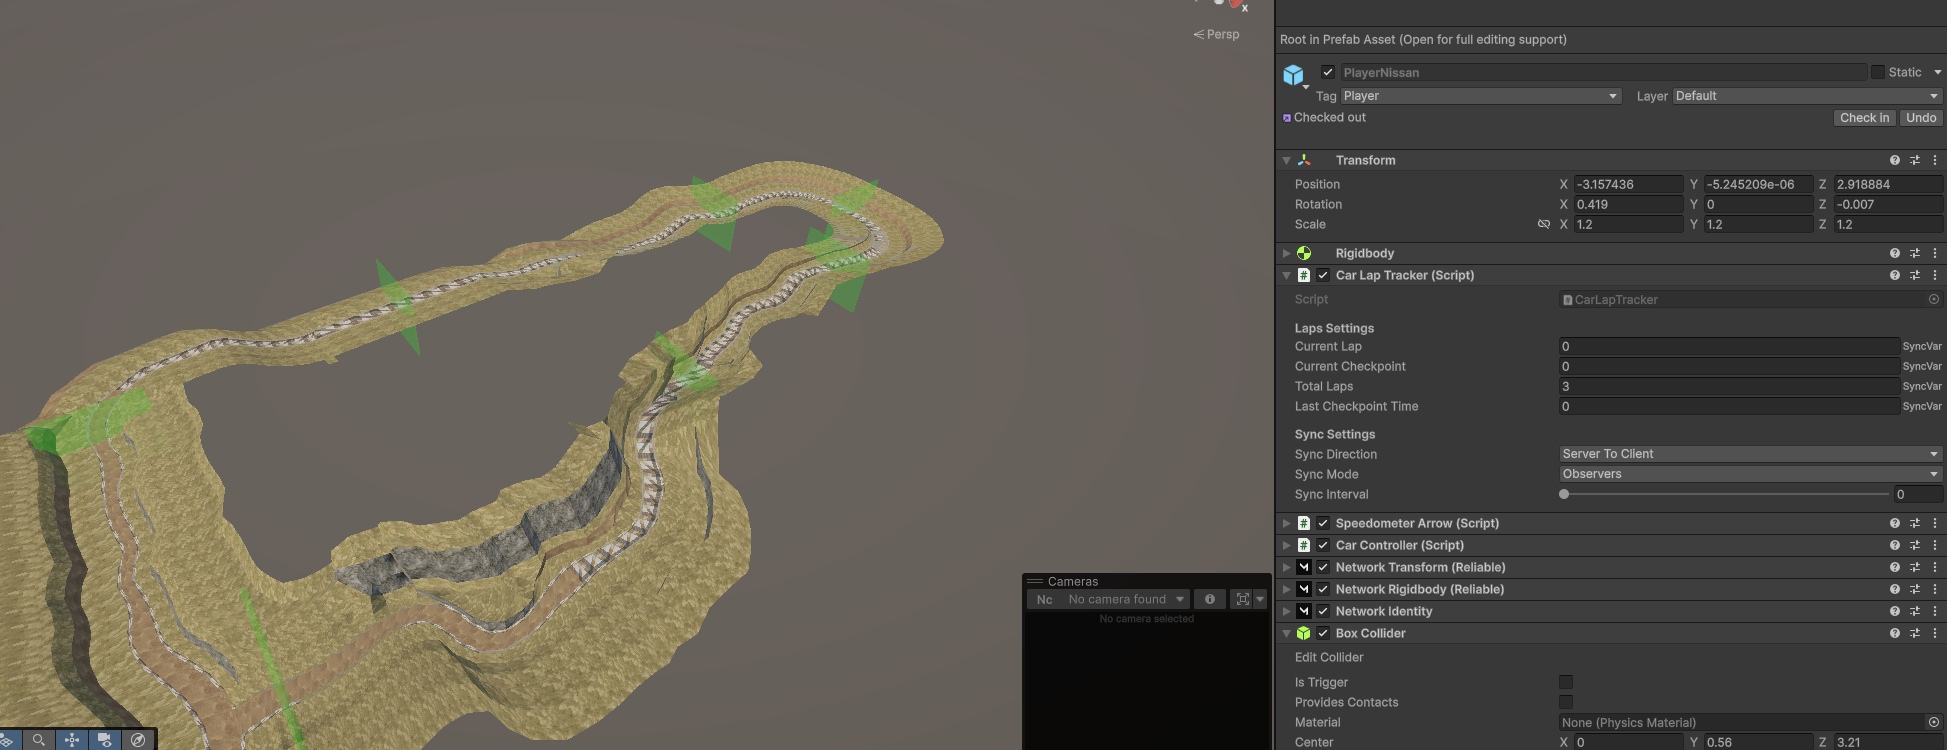Open the Rigidbody component help icon
Image resolution: width=1947 pixels, height=750 pixels.
point(1895,253)
